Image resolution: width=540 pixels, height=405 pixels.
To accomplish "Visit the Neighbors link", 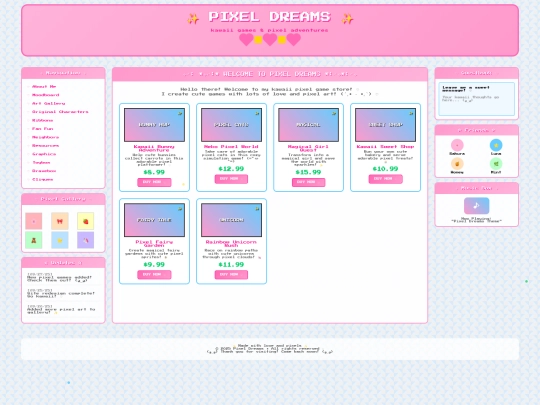I will click(x=45, y=137).
